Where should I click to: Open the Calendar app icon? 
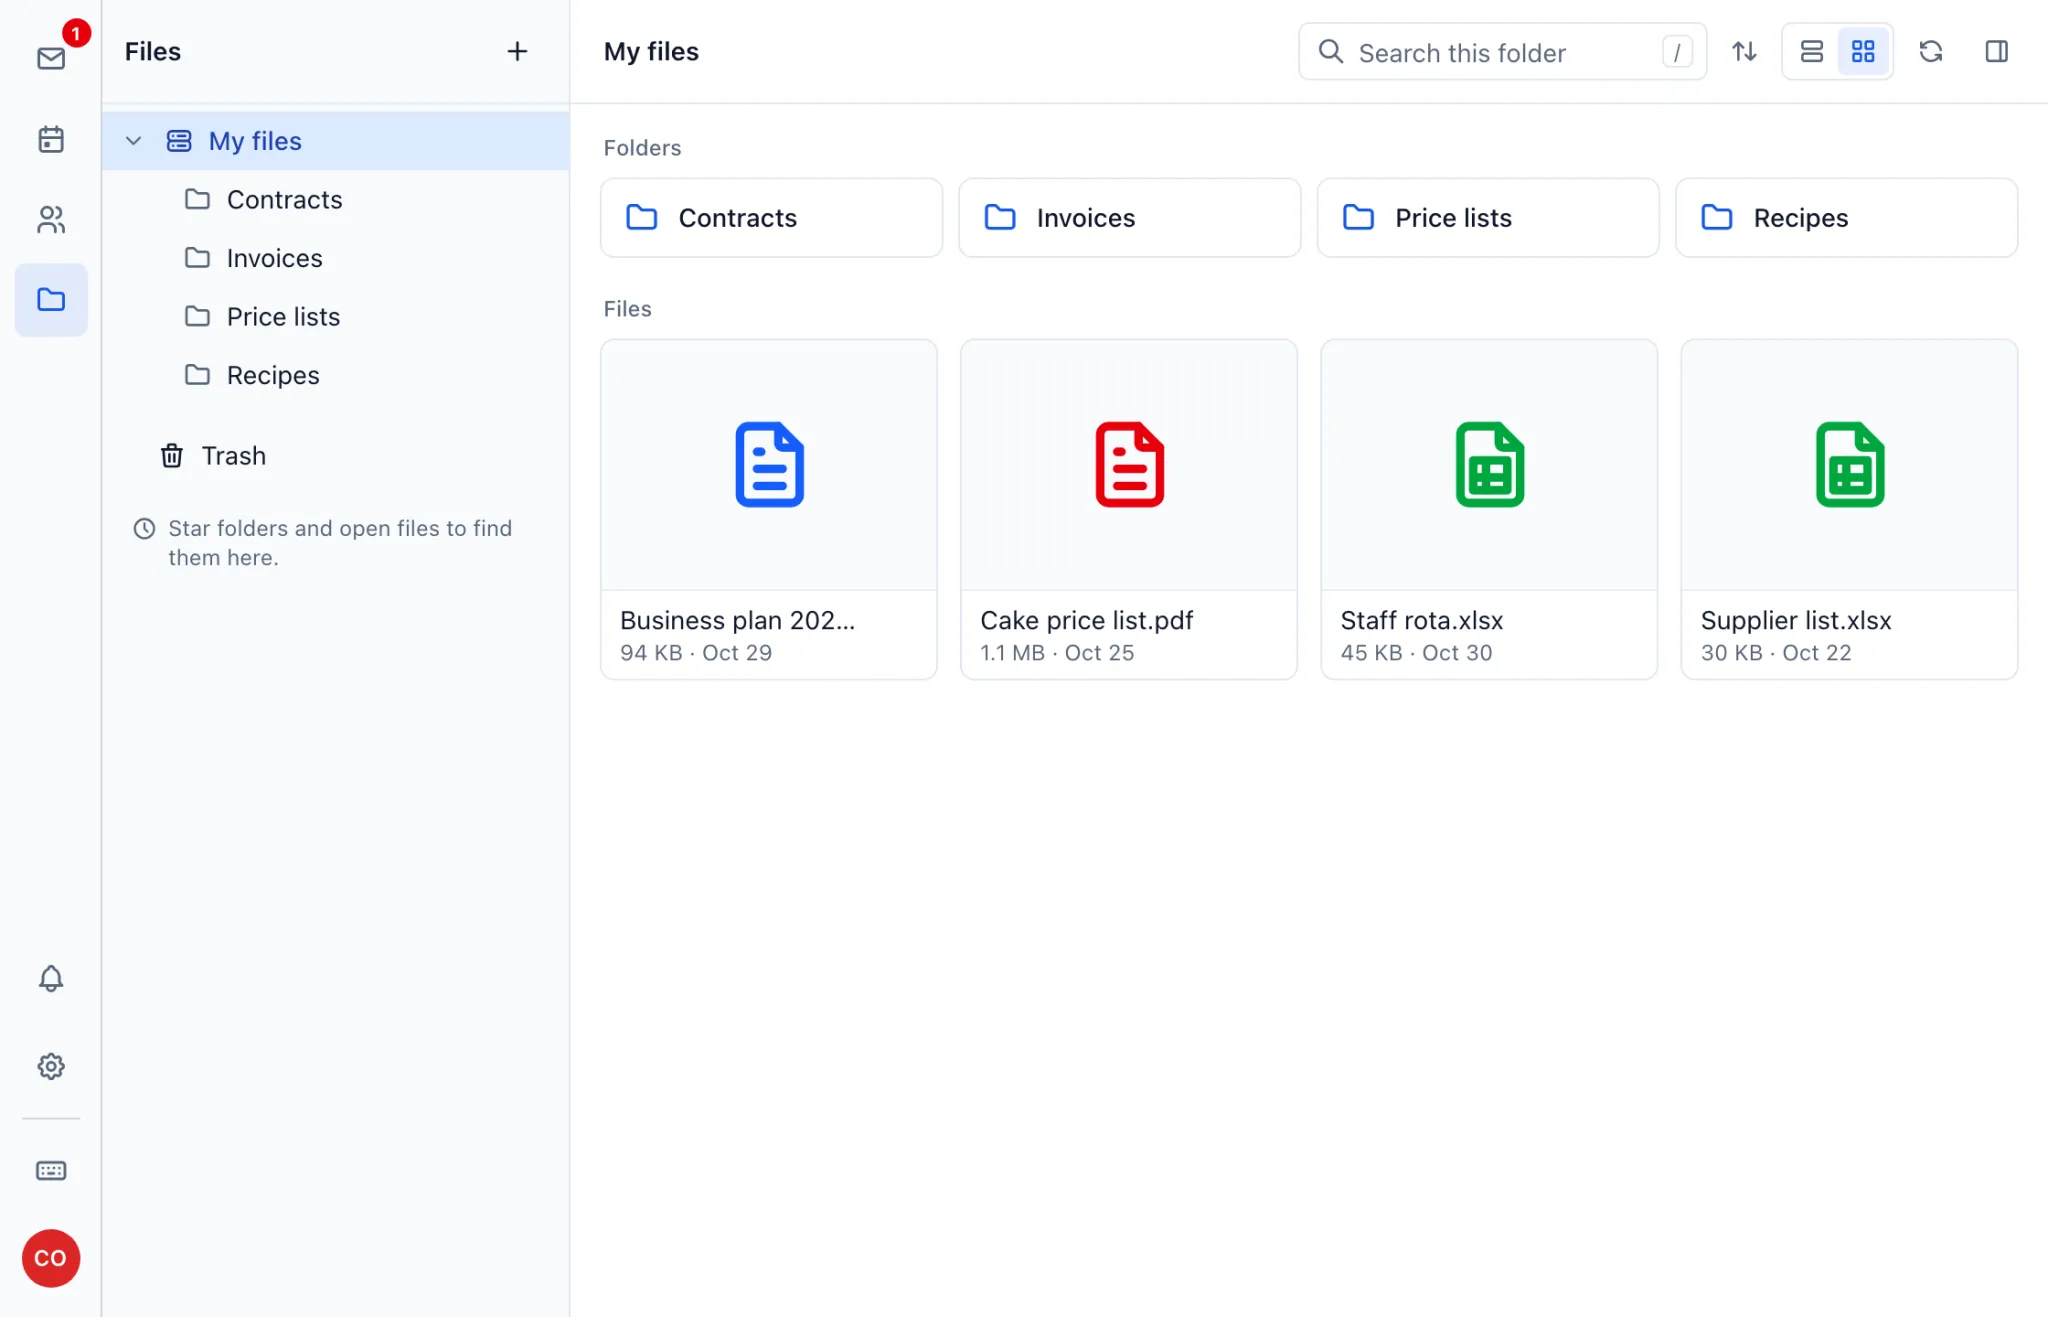coord(51,139)
